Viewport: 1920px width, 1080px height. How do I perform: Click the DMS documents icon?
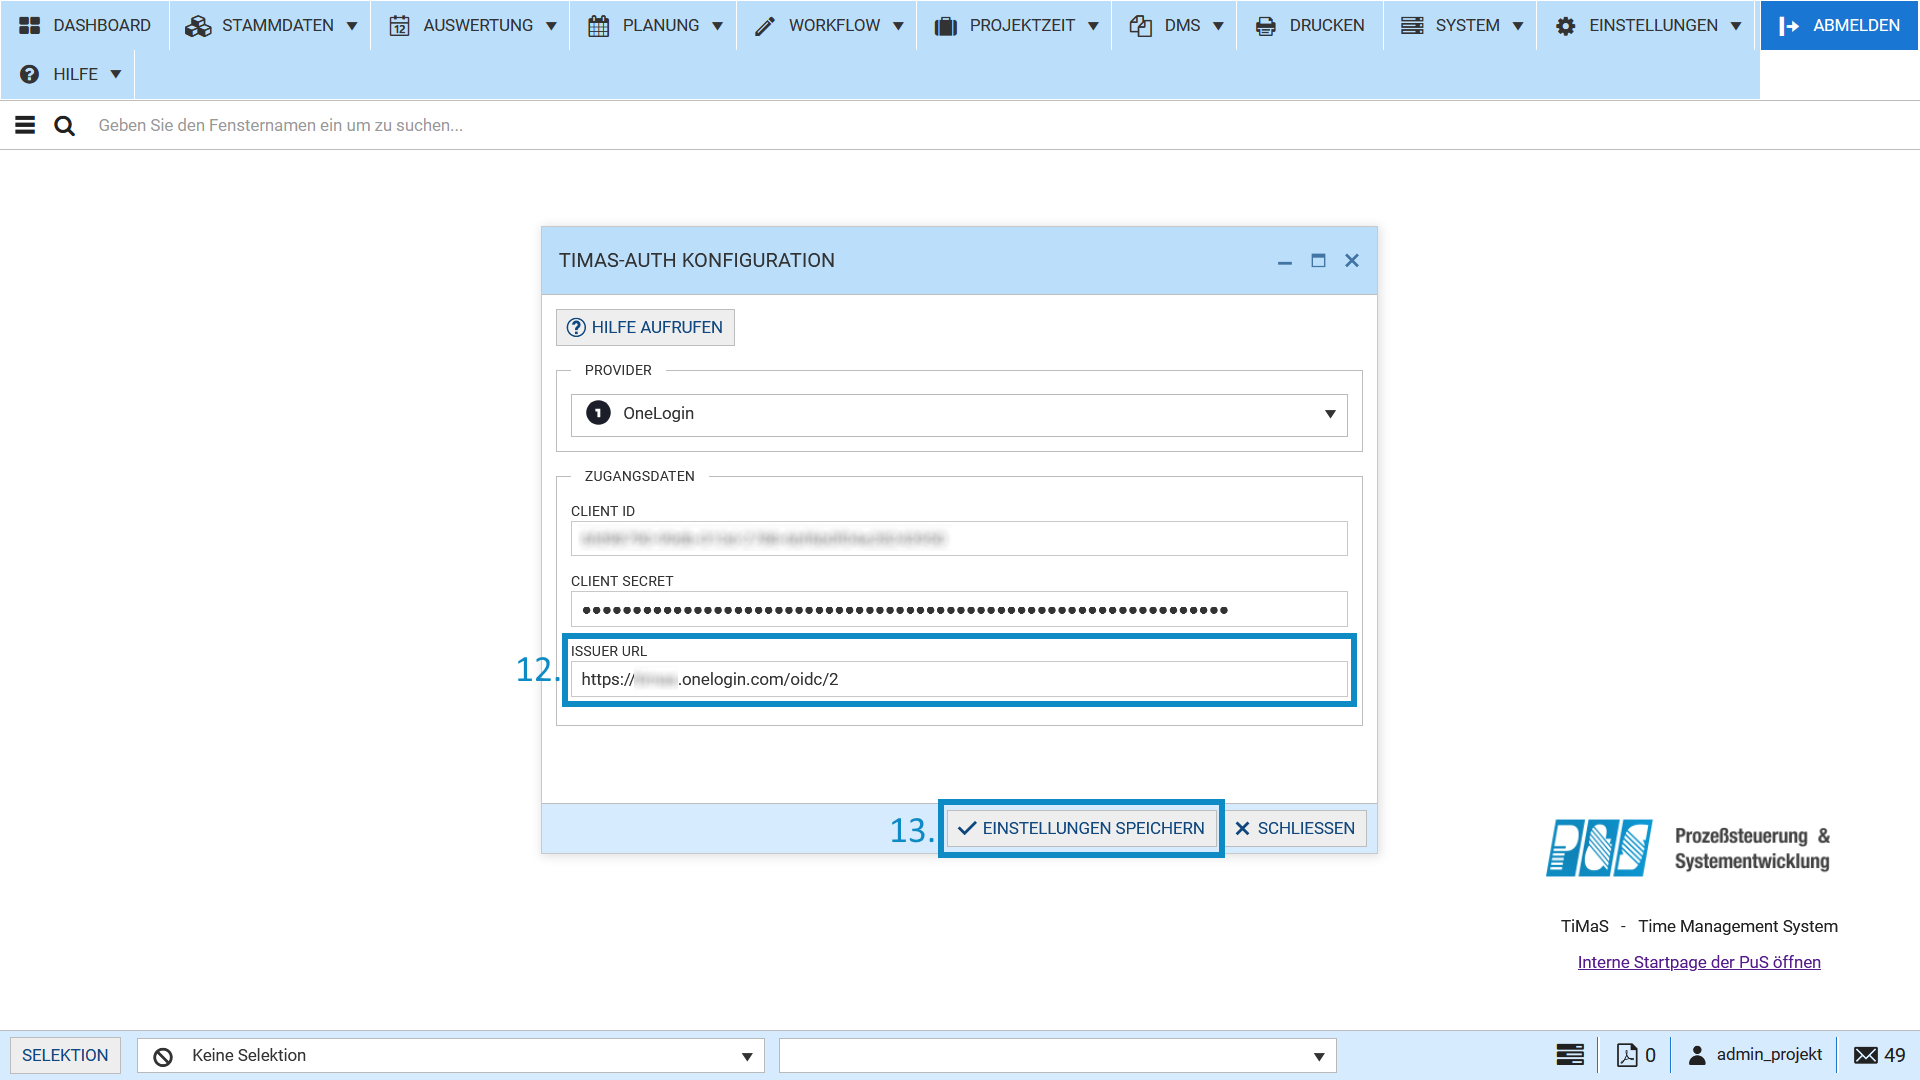click(x=1141, y=26)
